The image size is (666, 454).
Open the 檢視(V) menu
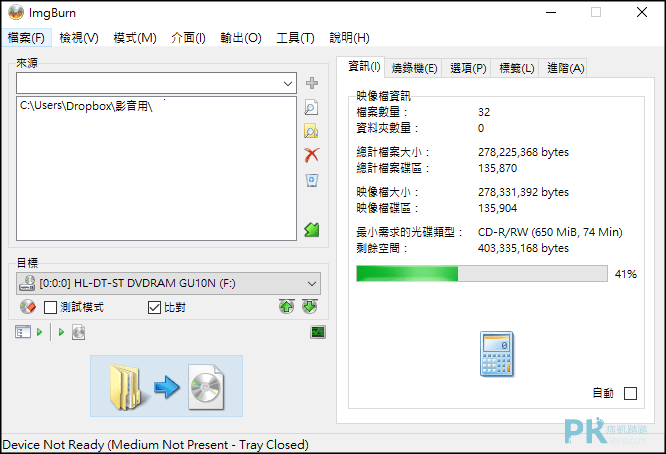[79, 38]
